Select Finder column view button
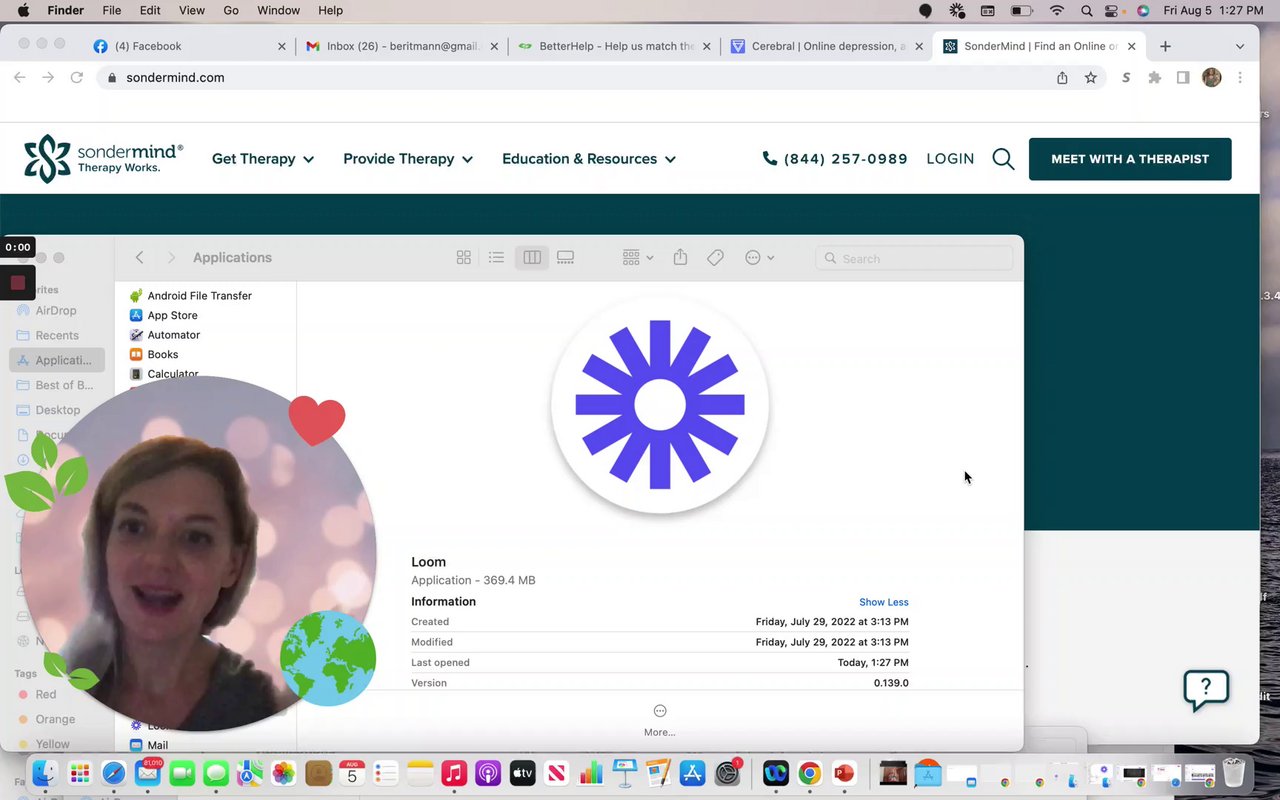Viewport: 1280px width, 800px height. pos(532,258)
